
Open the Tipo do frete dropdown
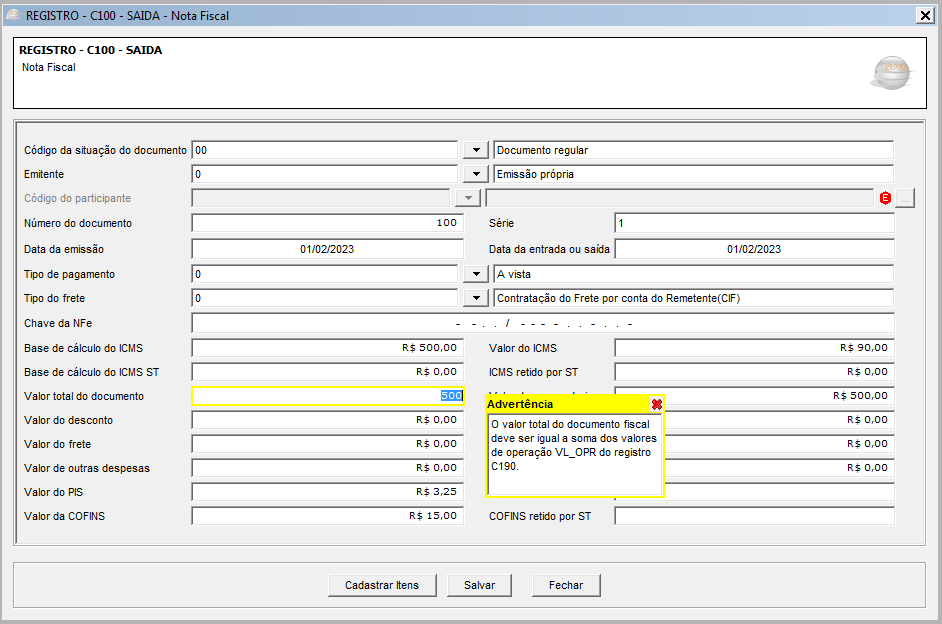[476, 298]
